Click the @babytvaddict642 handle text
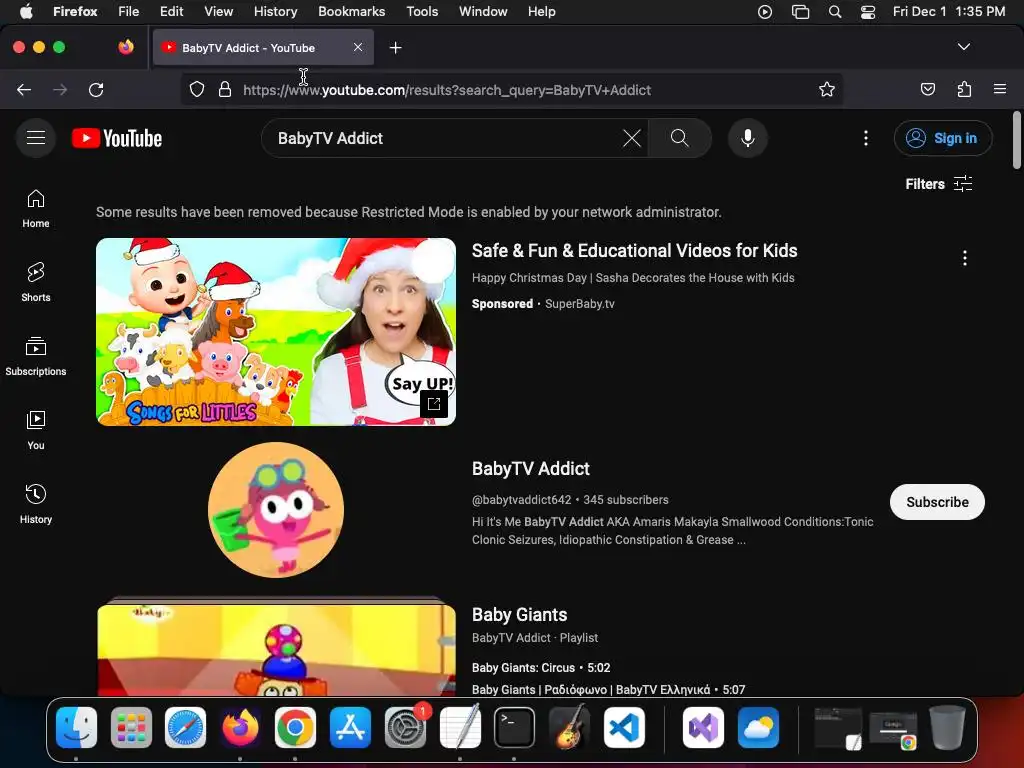Screen dimensions: 1024x768 tap(521, 500)
